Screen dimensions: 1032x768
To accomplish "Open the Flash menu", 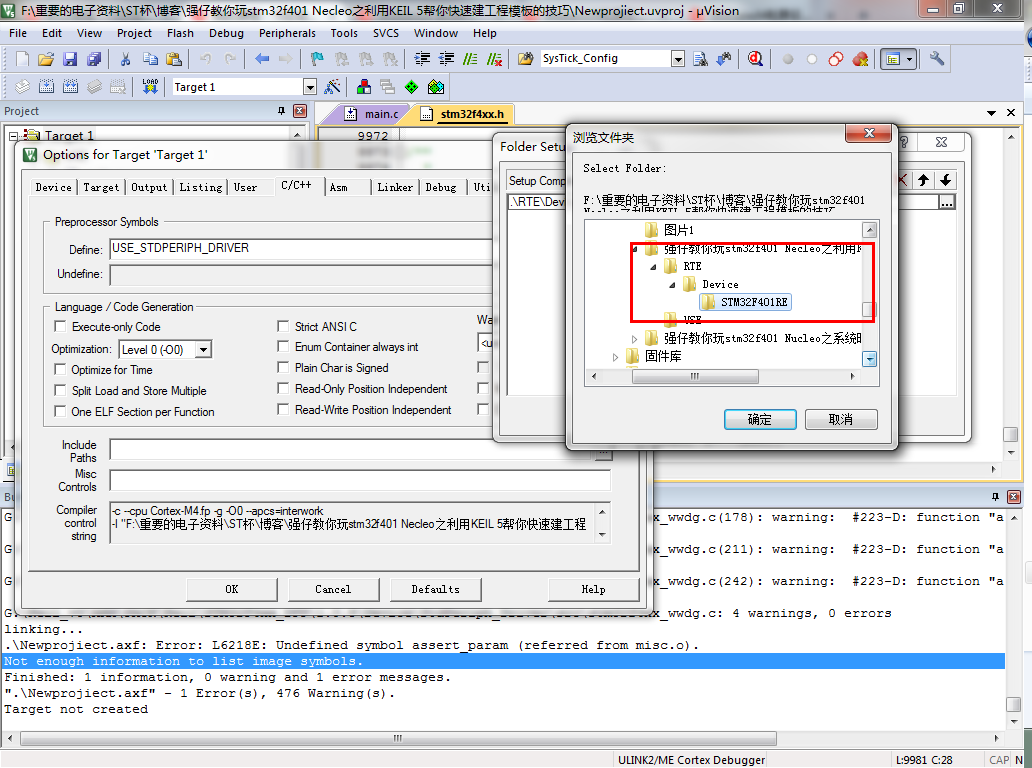I will (180, 33).
